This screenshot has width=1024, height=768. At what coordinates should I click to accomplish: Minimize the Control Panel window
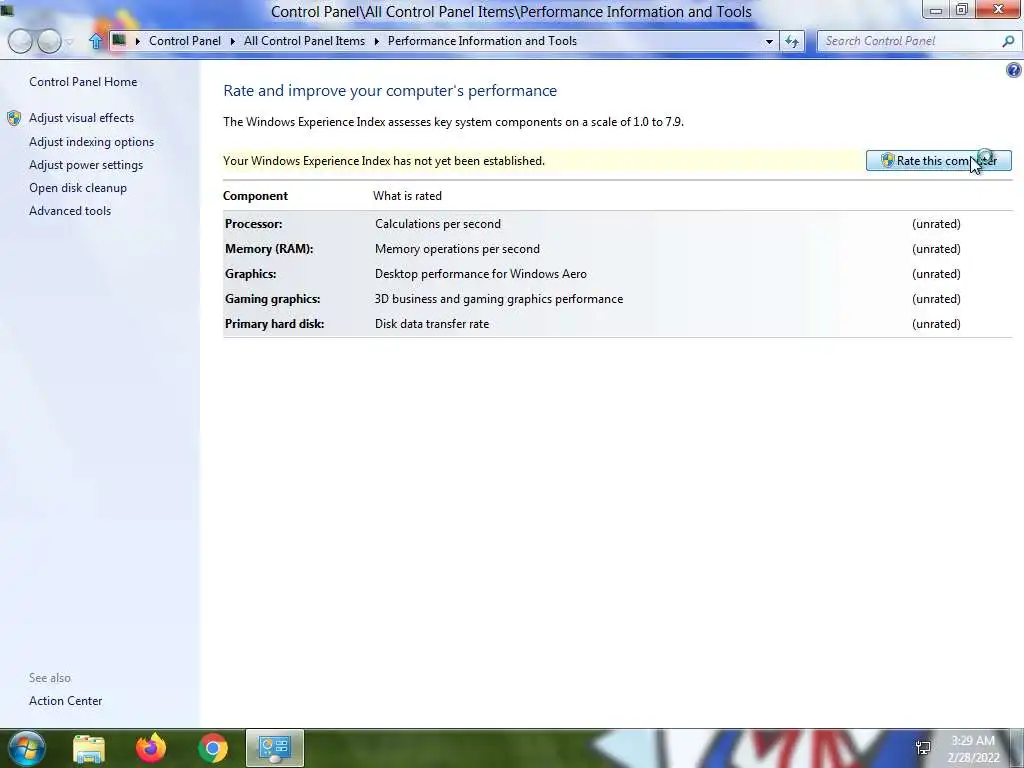click(x=935, y=9)
